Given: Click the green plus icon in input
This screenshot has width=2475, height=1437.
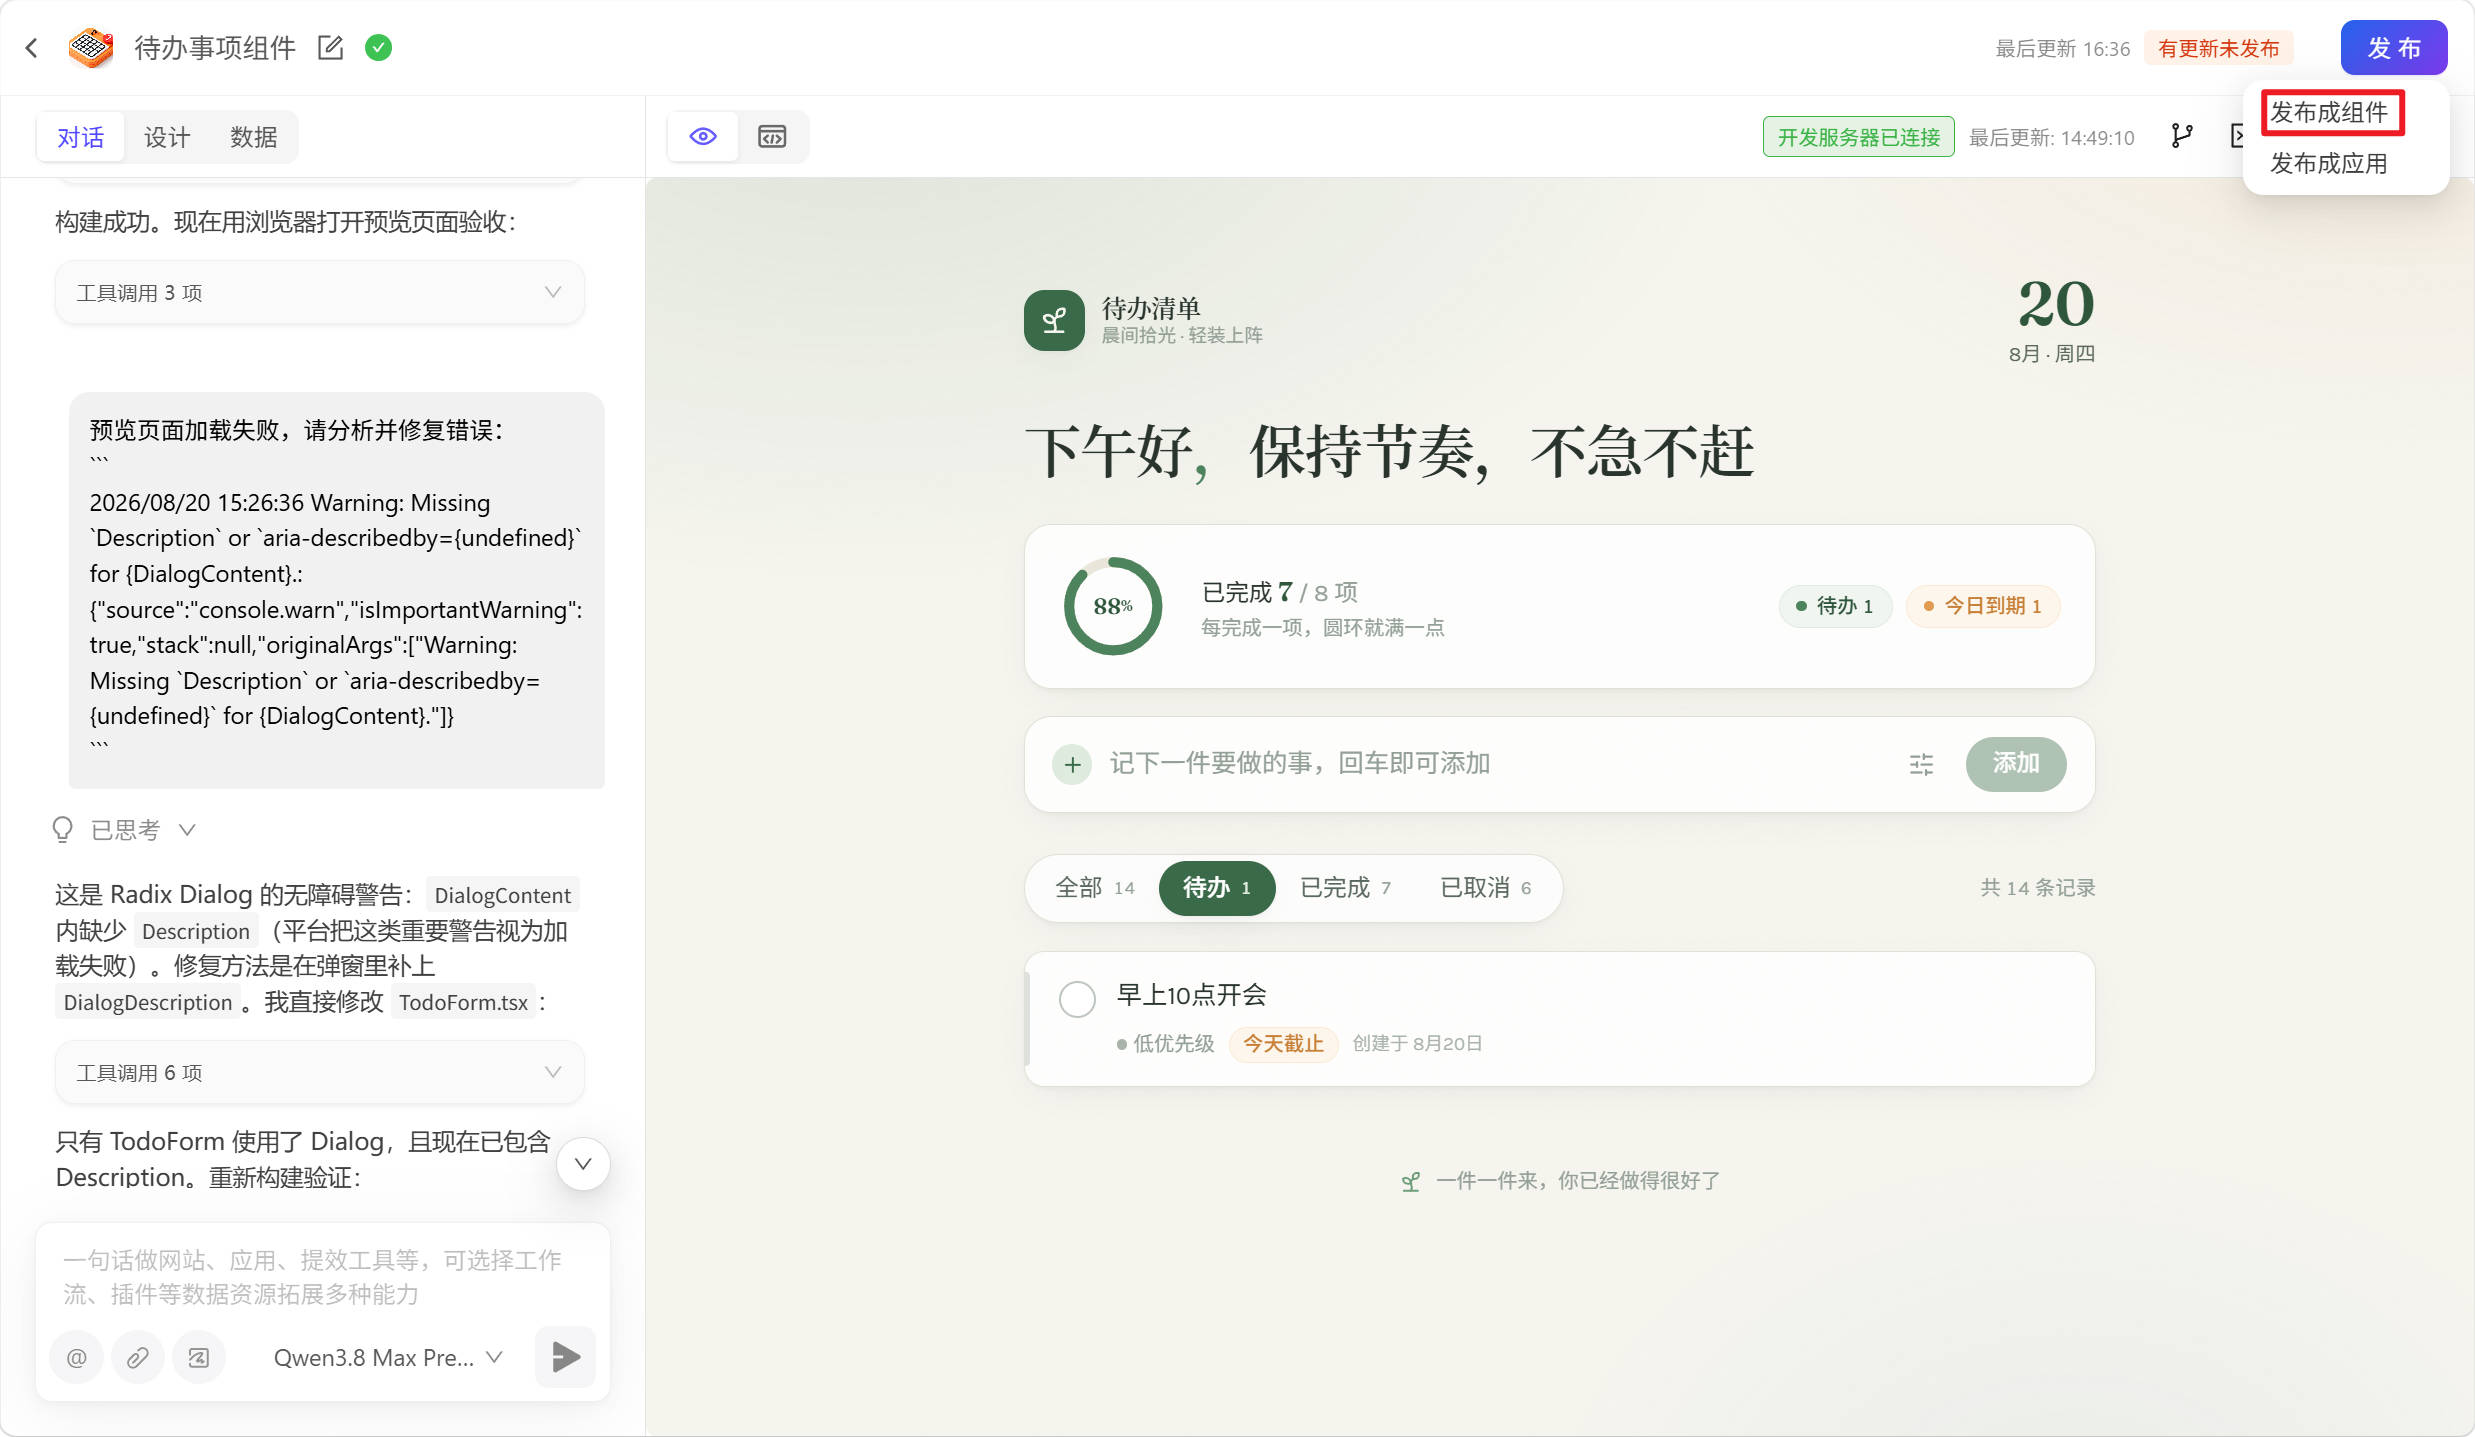Looking at the screenshot, I should tap(1072, 765).
